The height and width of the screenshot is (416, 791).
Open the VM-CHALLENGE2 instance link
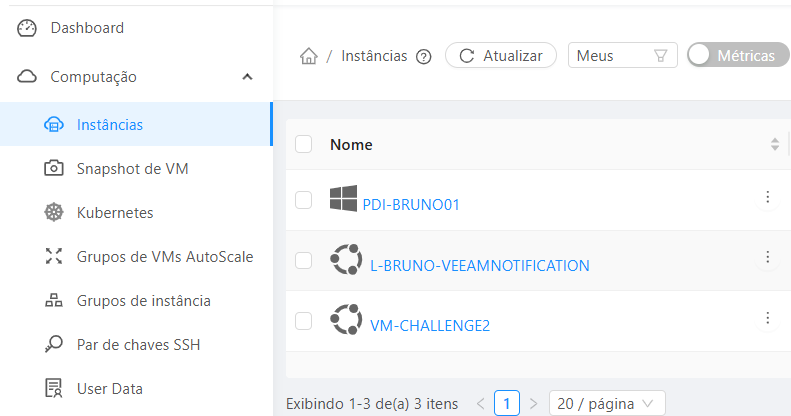430,325
